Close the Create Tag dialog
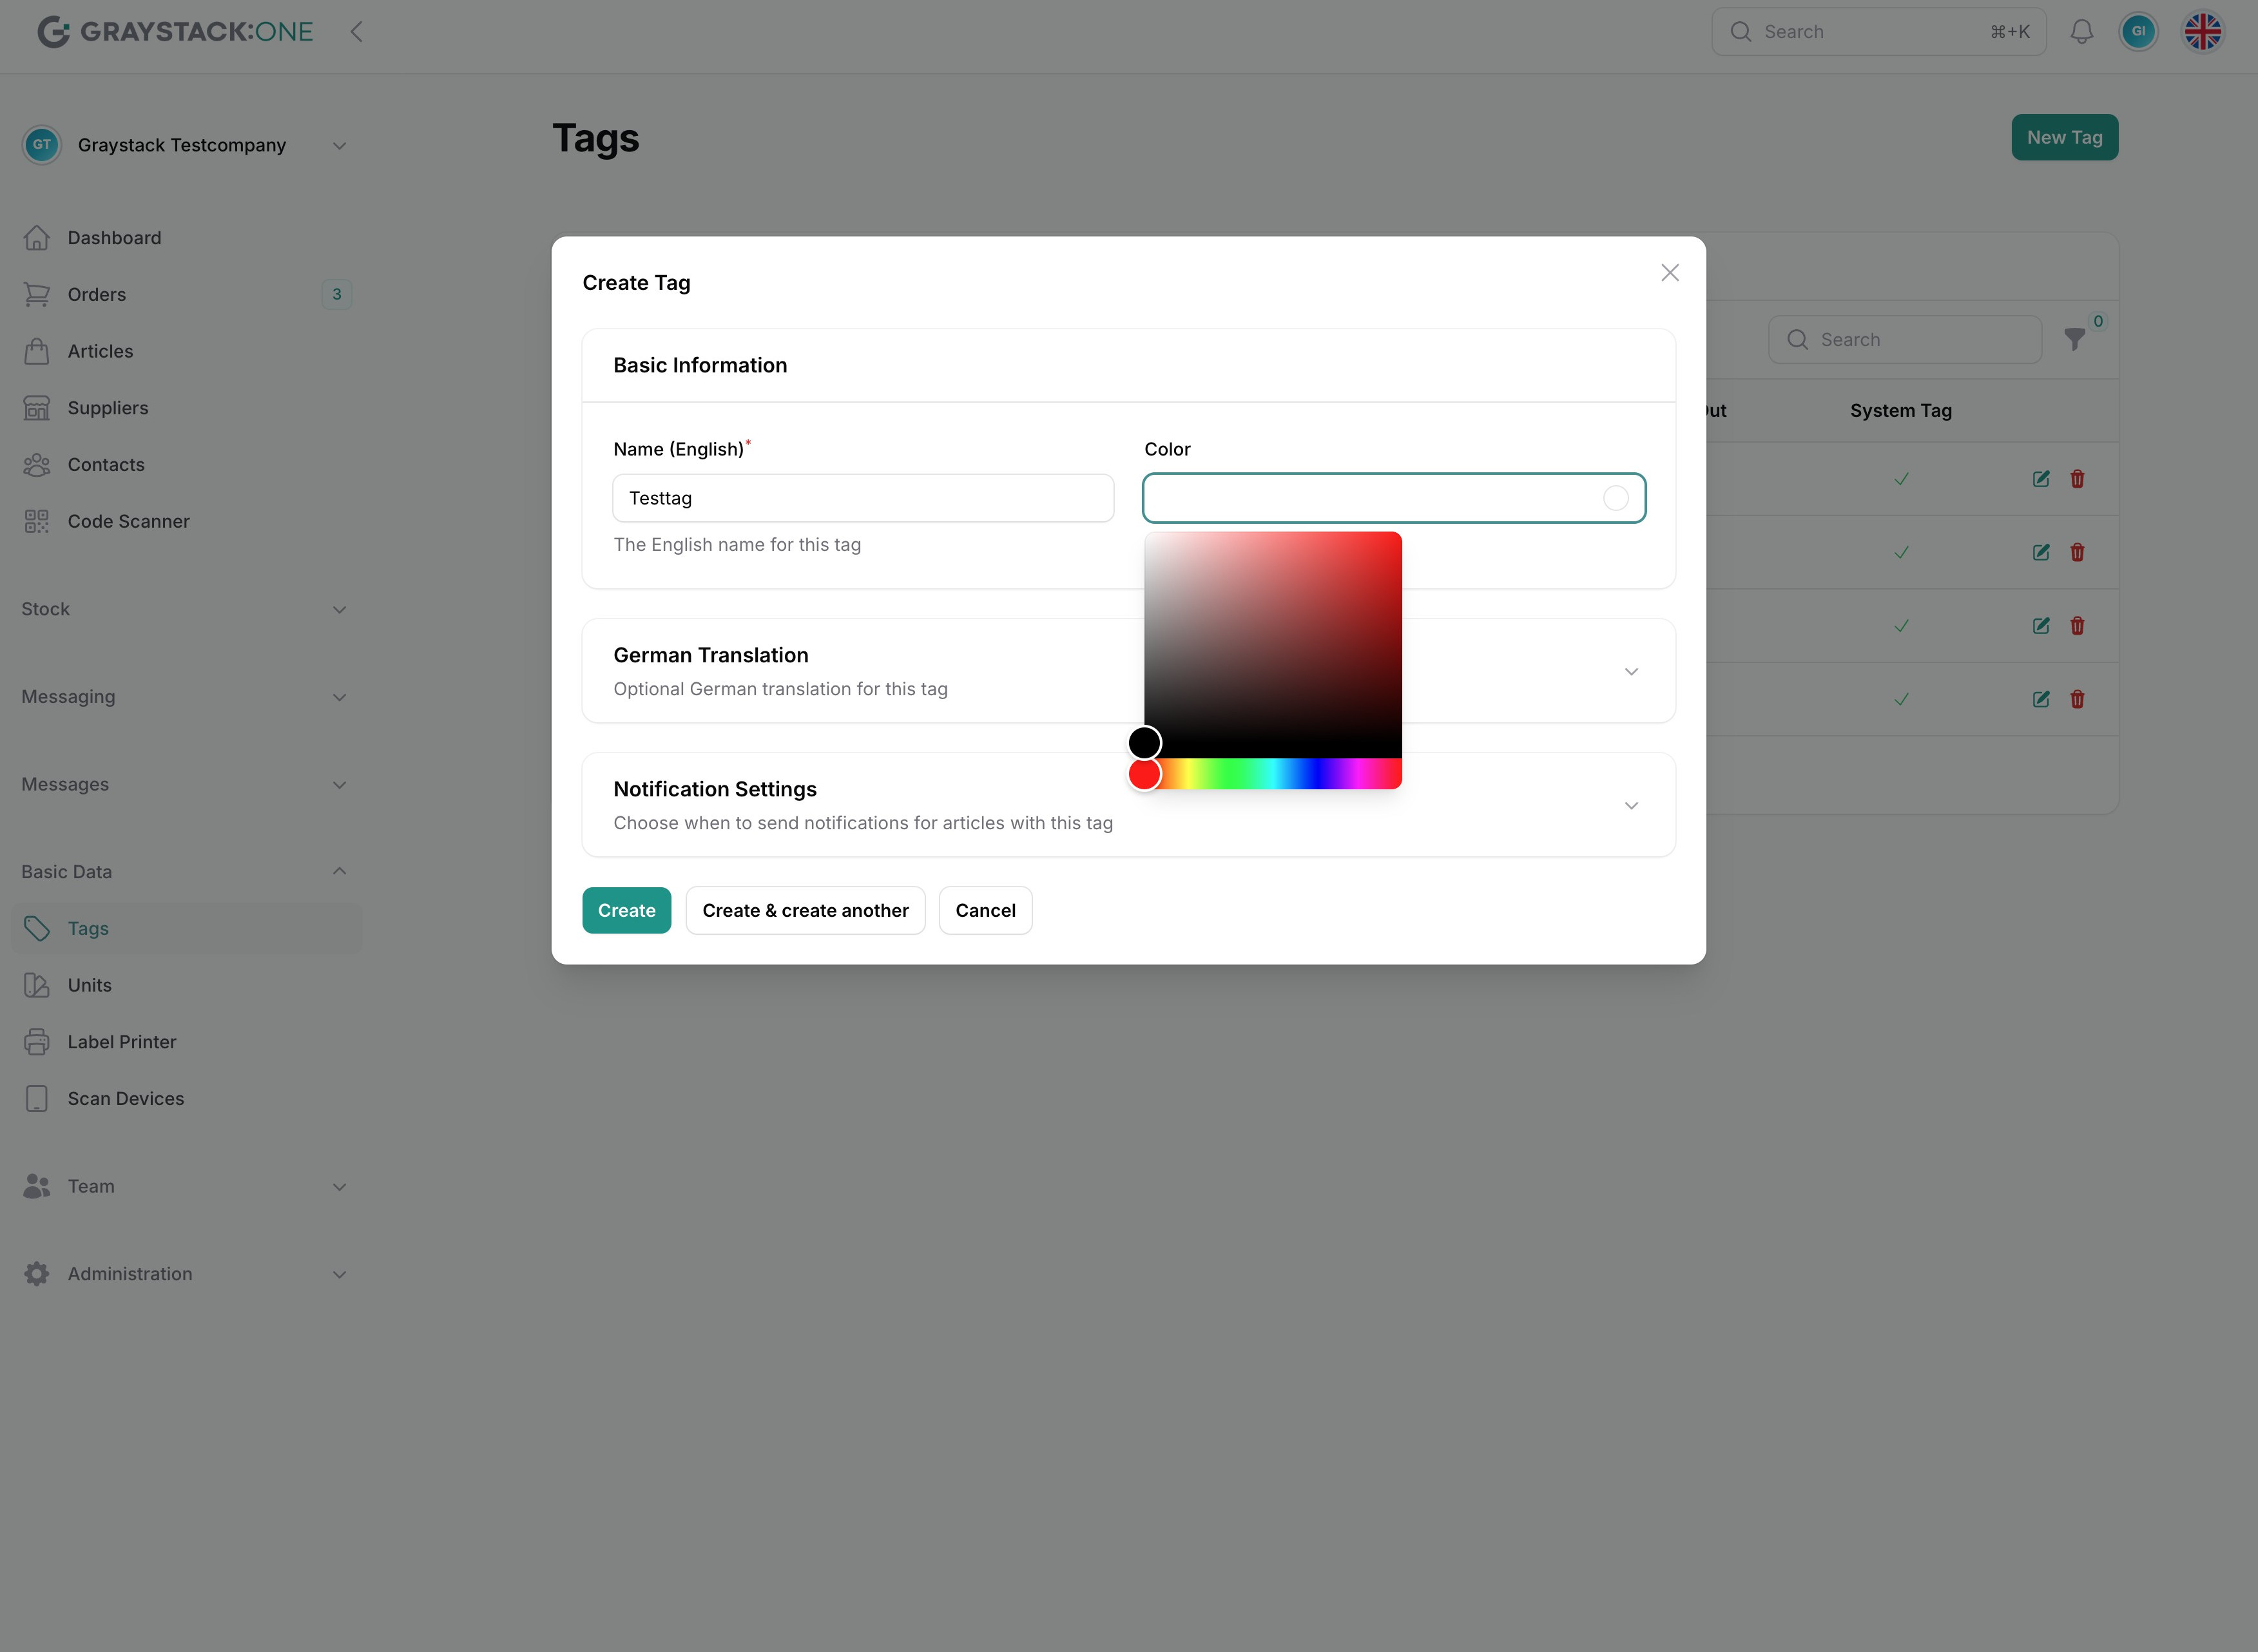This screenshot has width=2258, height=1652. pyautogui.click(x=1669, y=273)
